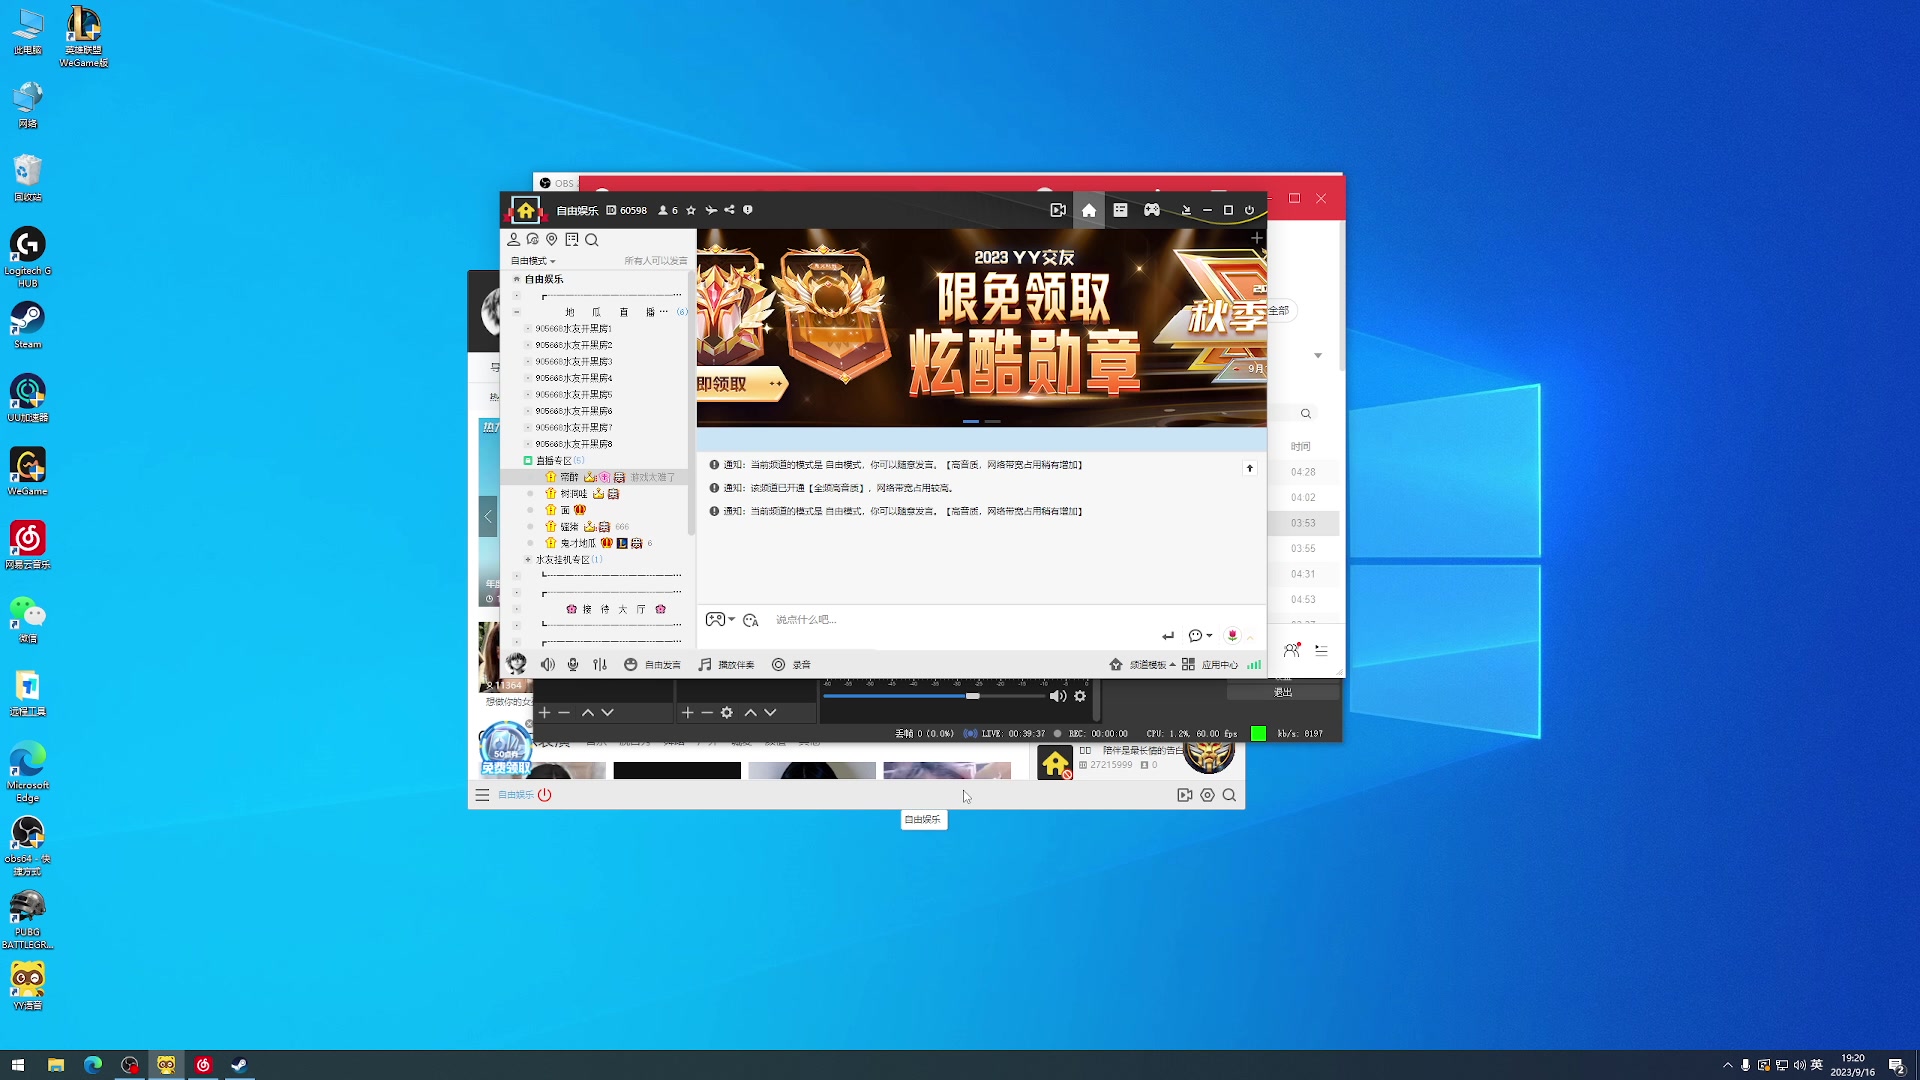Viewport: 1920px width, 1080px height.
Task: Collapse the 地瓜直播 channel group
Action: coord(517,312)
